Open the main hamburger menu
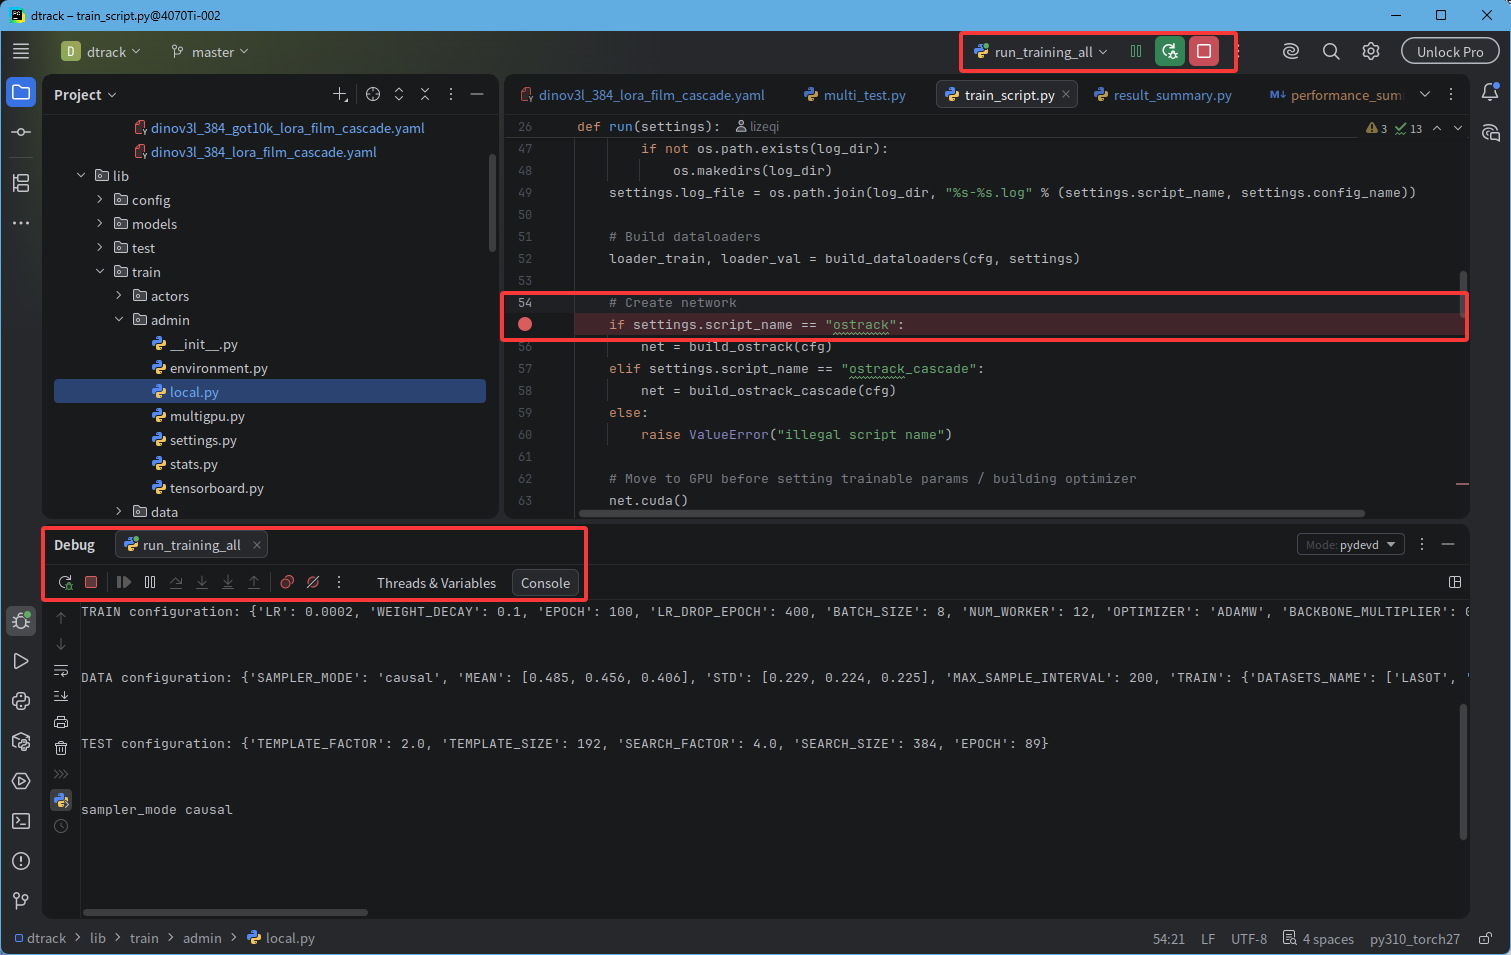The width and height of the screenshot is (1511, 955). tap(21, 51)
